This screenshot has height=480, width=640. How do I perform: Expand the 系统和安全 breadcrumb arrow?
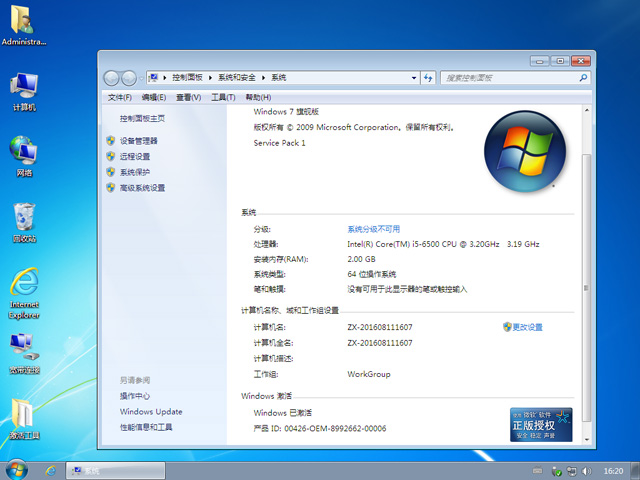tap(266, 78)
